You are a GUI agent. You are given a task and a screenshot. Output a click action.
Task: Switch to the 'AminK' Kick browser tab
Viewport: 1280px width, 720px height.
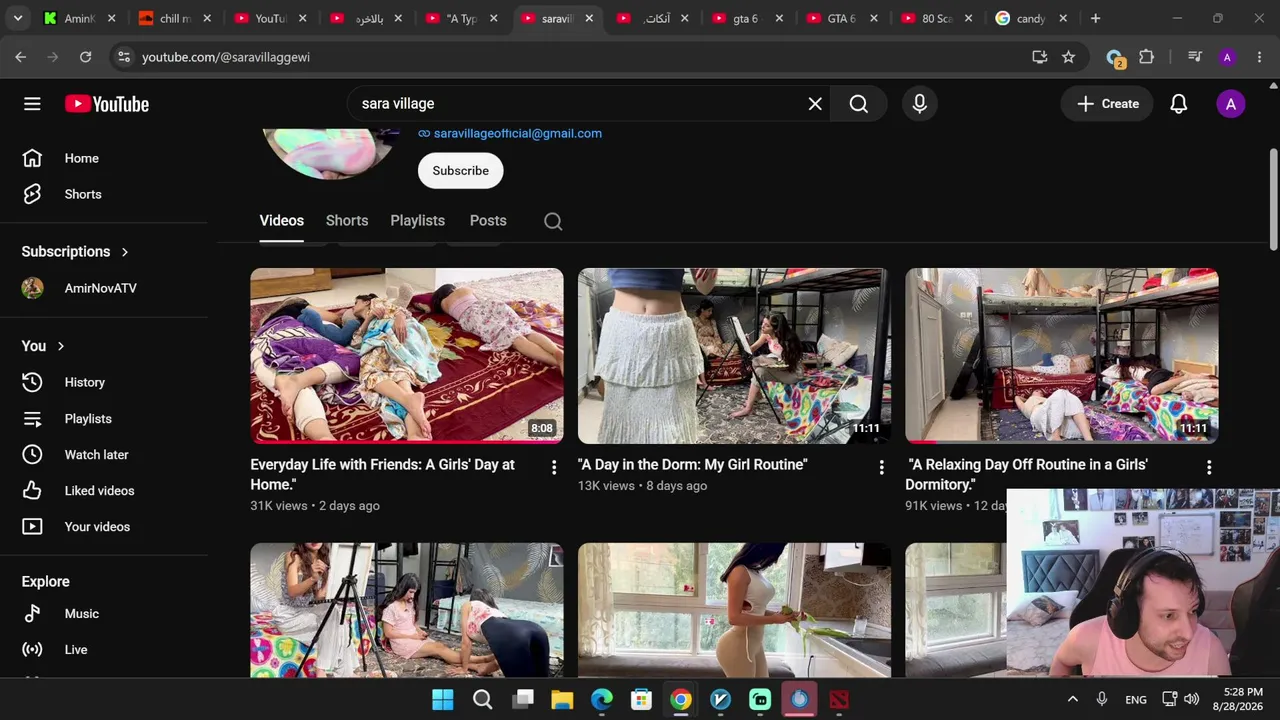click(x=80, y=18)
